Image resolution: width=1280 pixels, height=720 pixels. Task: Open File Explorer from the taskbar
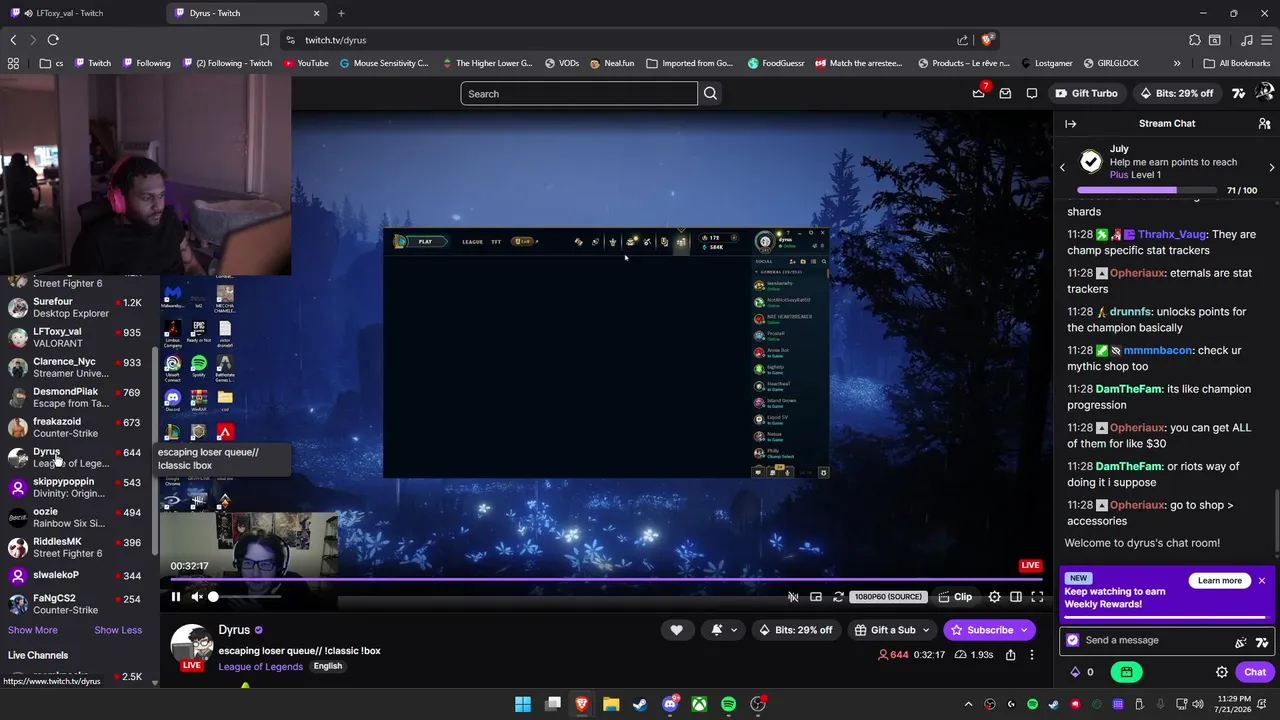point(611,704)
